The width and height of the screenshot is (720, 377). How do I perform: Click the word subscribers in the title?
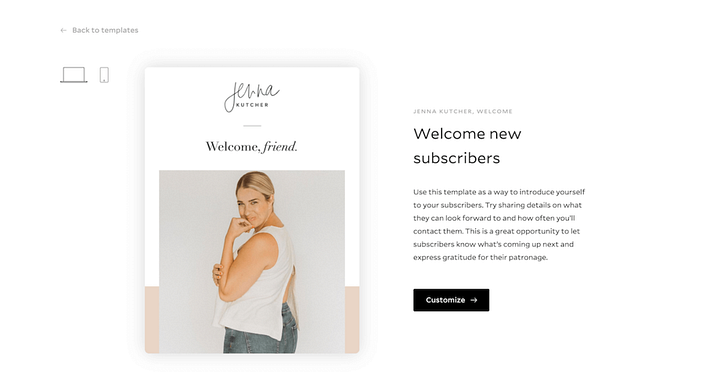click(x=456, y=158)
